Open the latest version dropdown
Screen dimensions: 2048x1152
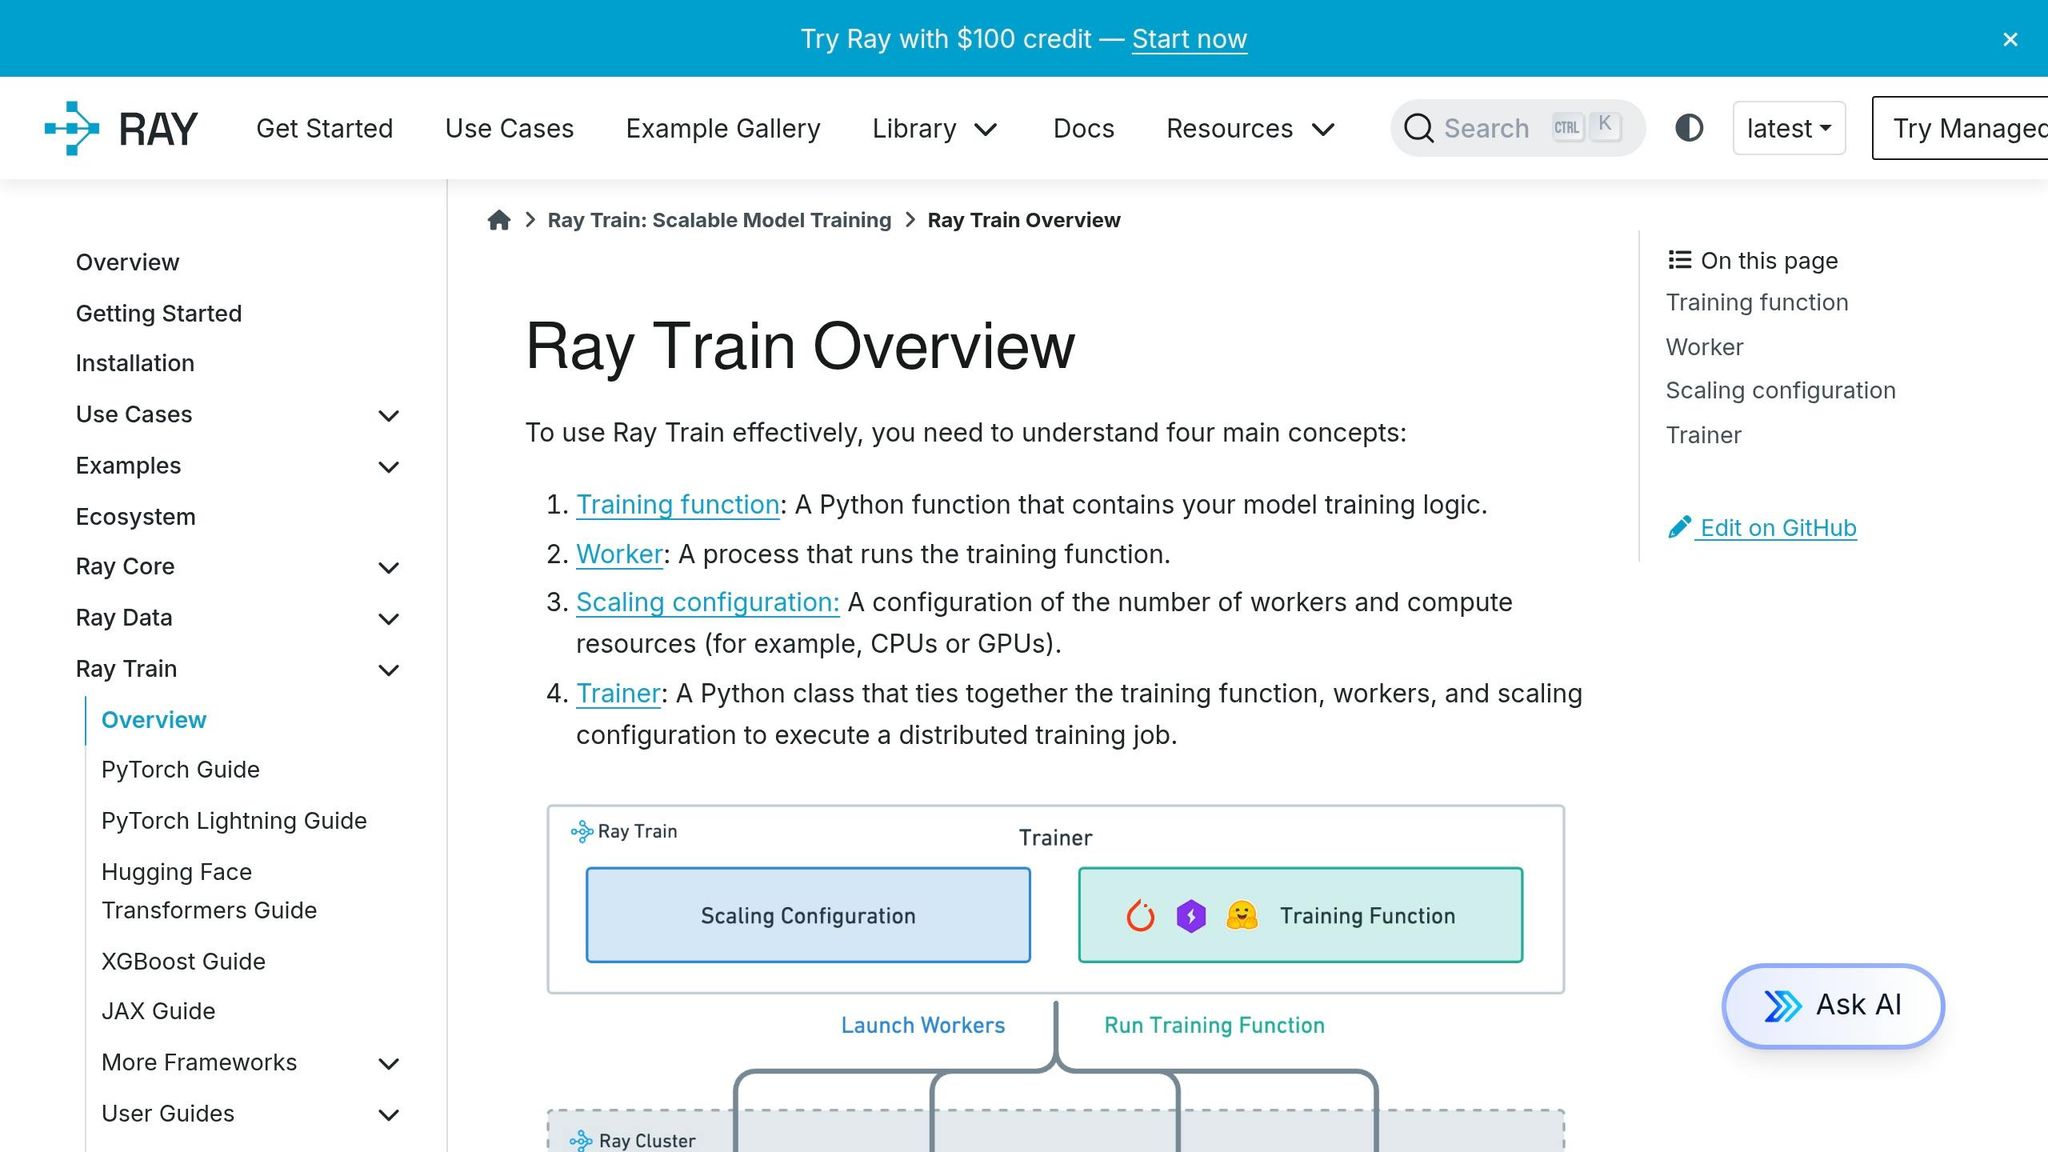(x=1789, y=128)
